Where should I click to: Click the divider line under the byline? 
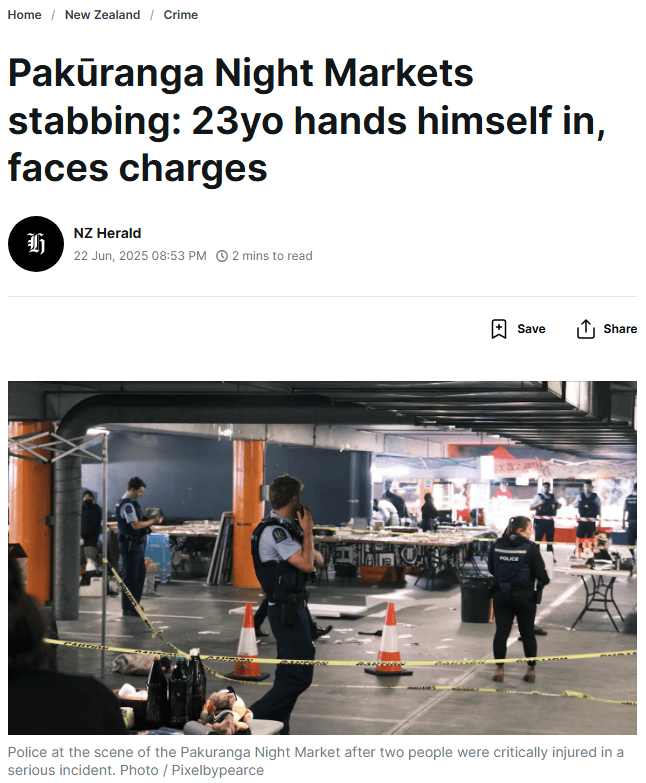pyautogui.click(x=323, y=297)
